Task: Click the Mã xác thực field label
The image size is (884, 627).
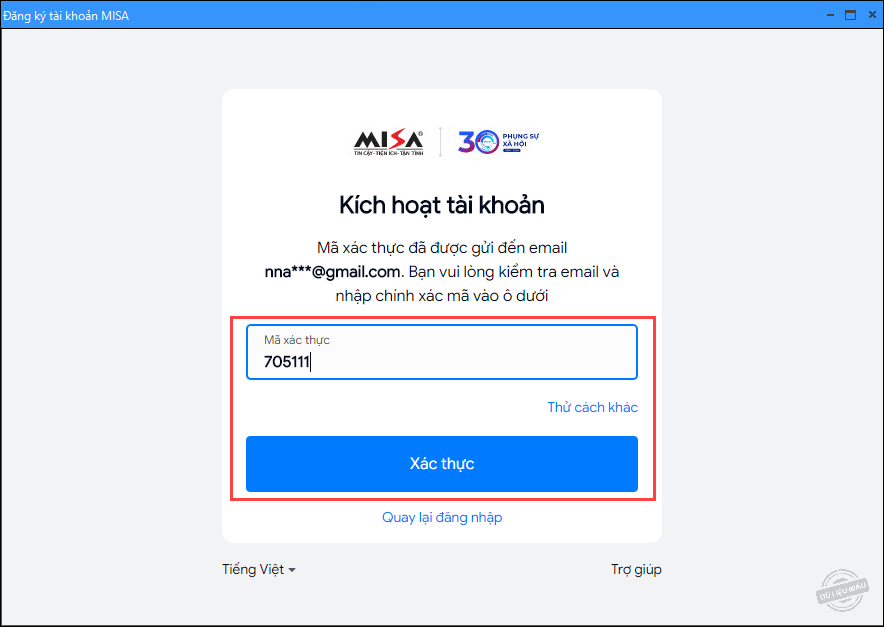Action: [x=297, y=340]
